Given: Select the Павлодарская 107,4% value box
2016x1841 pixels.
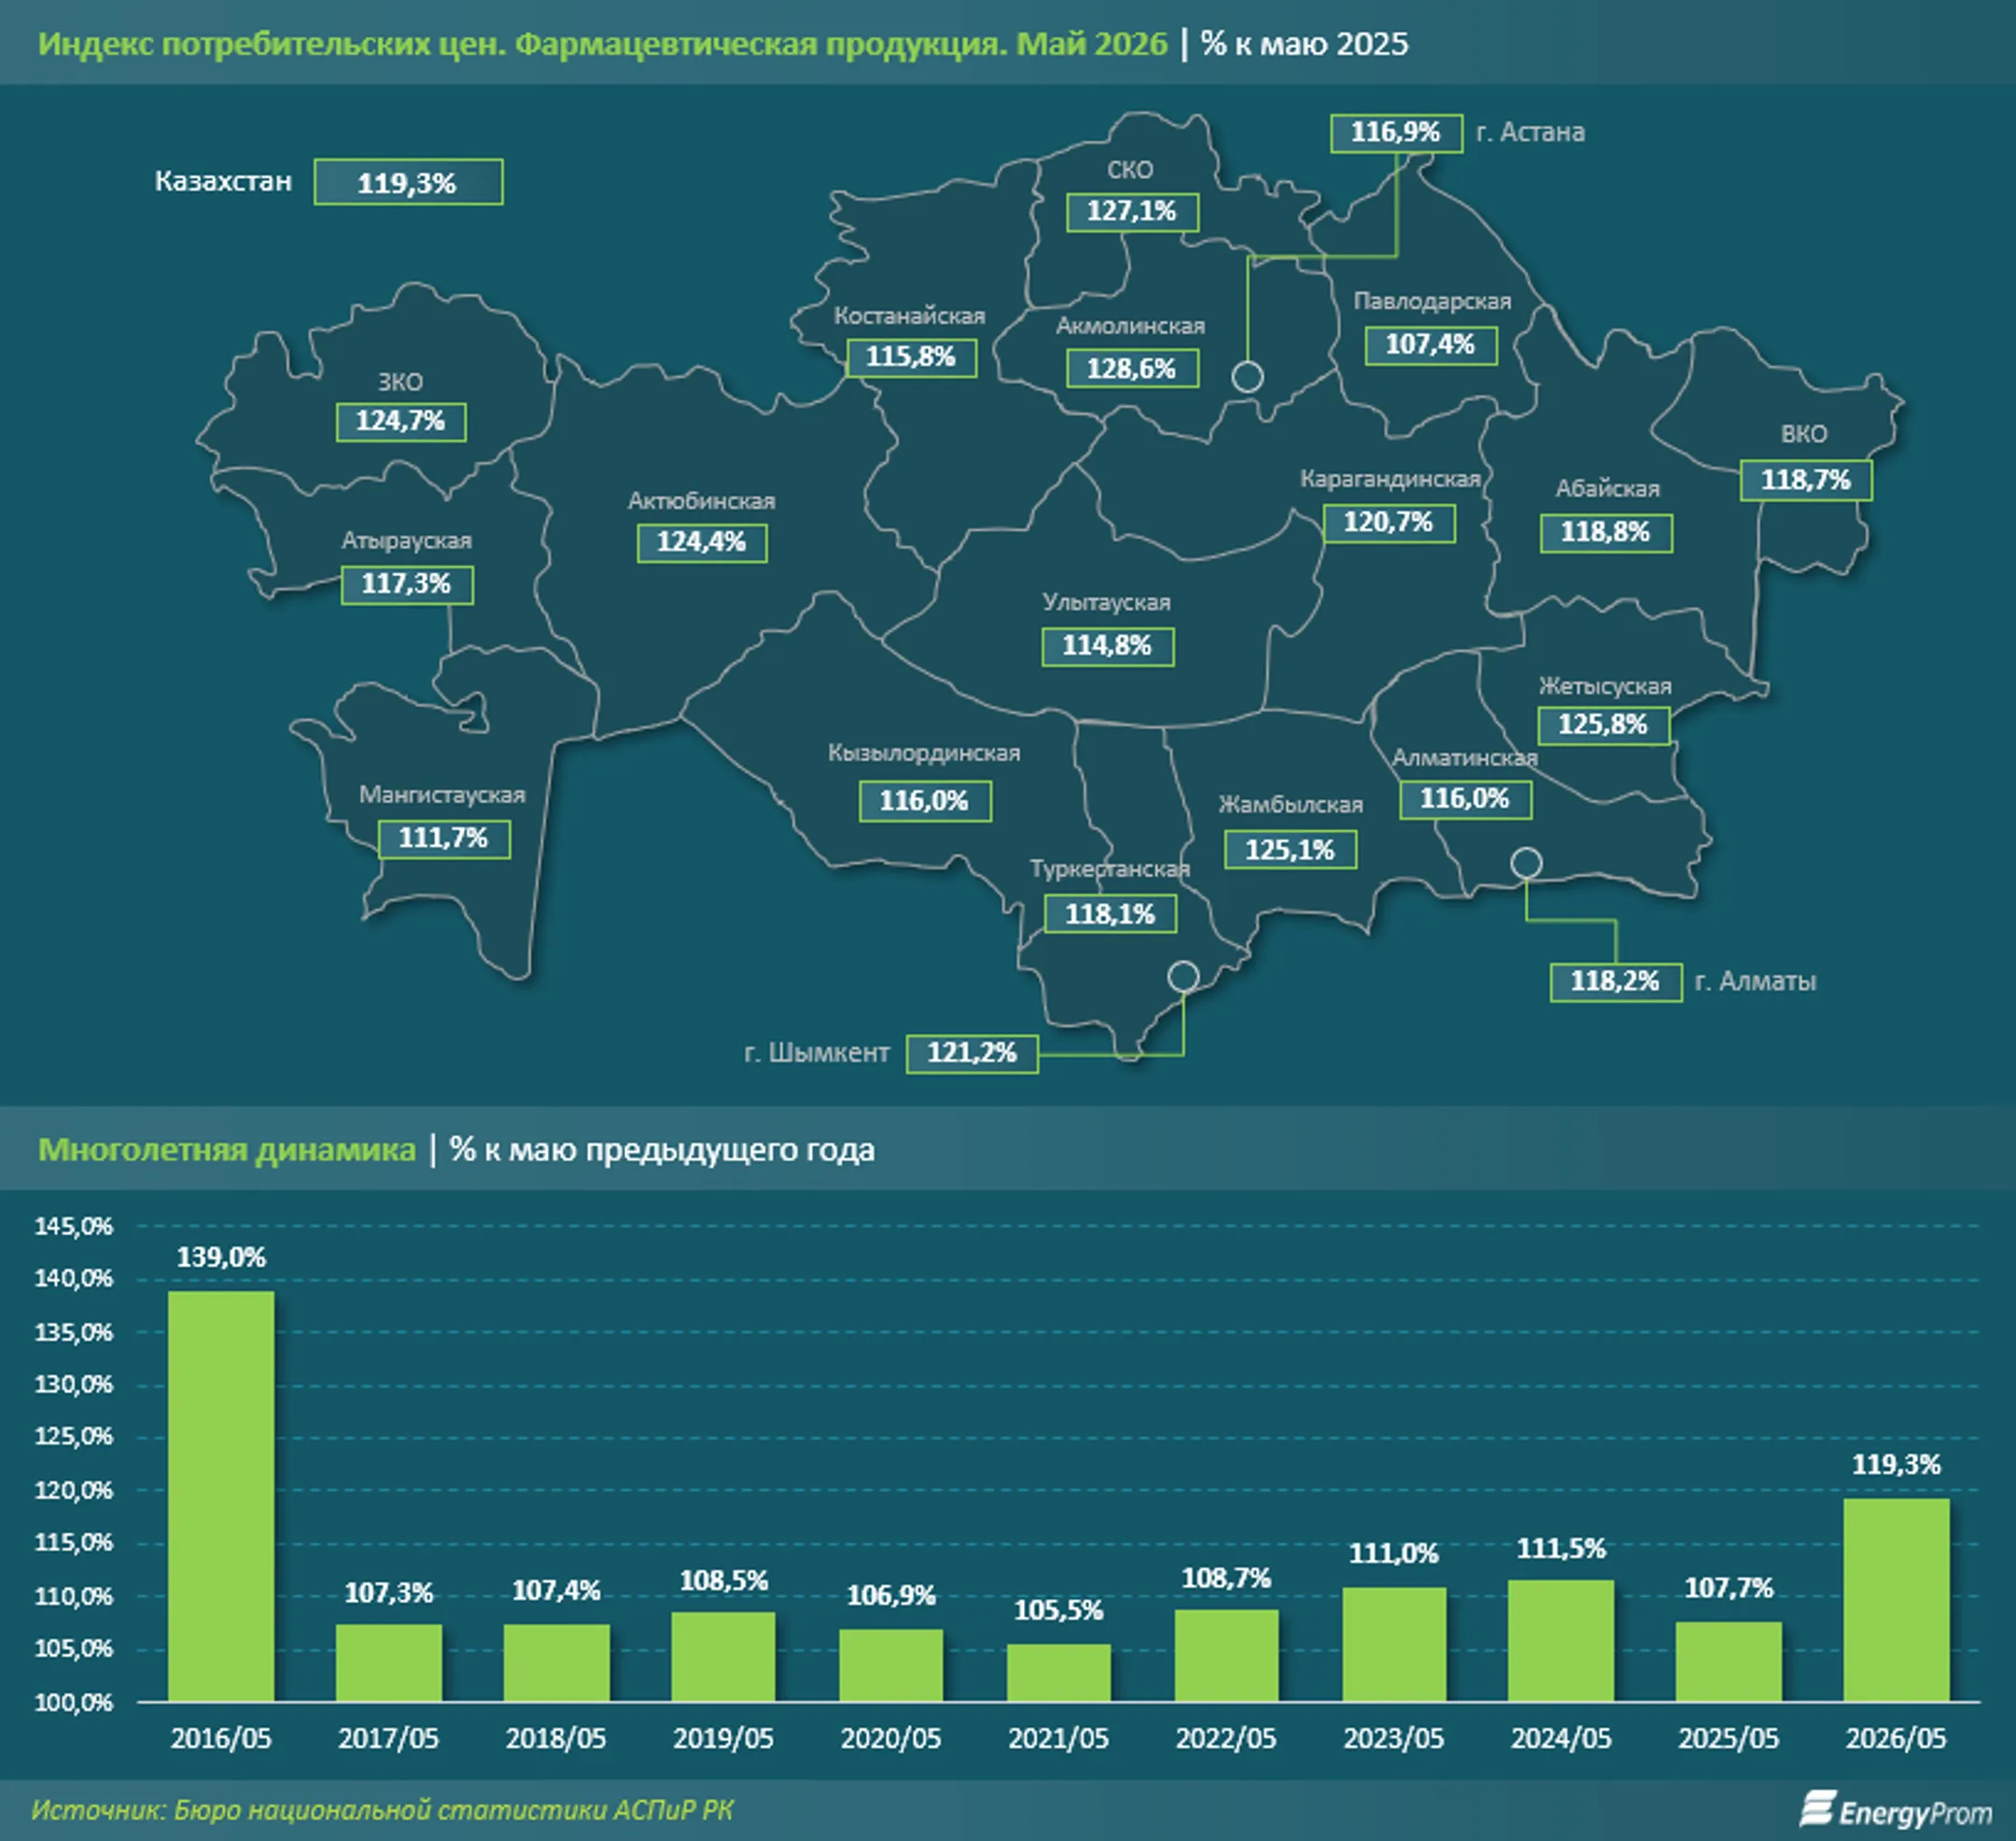Looking at the screenshot, I should point(1430,345).
